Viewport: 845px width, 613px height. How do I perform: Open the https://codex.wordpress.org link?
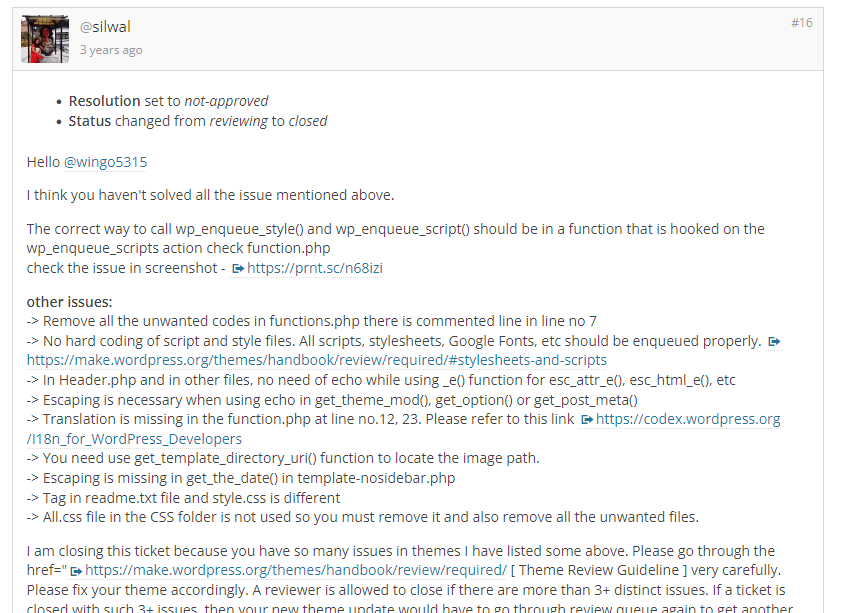(688, 419)
